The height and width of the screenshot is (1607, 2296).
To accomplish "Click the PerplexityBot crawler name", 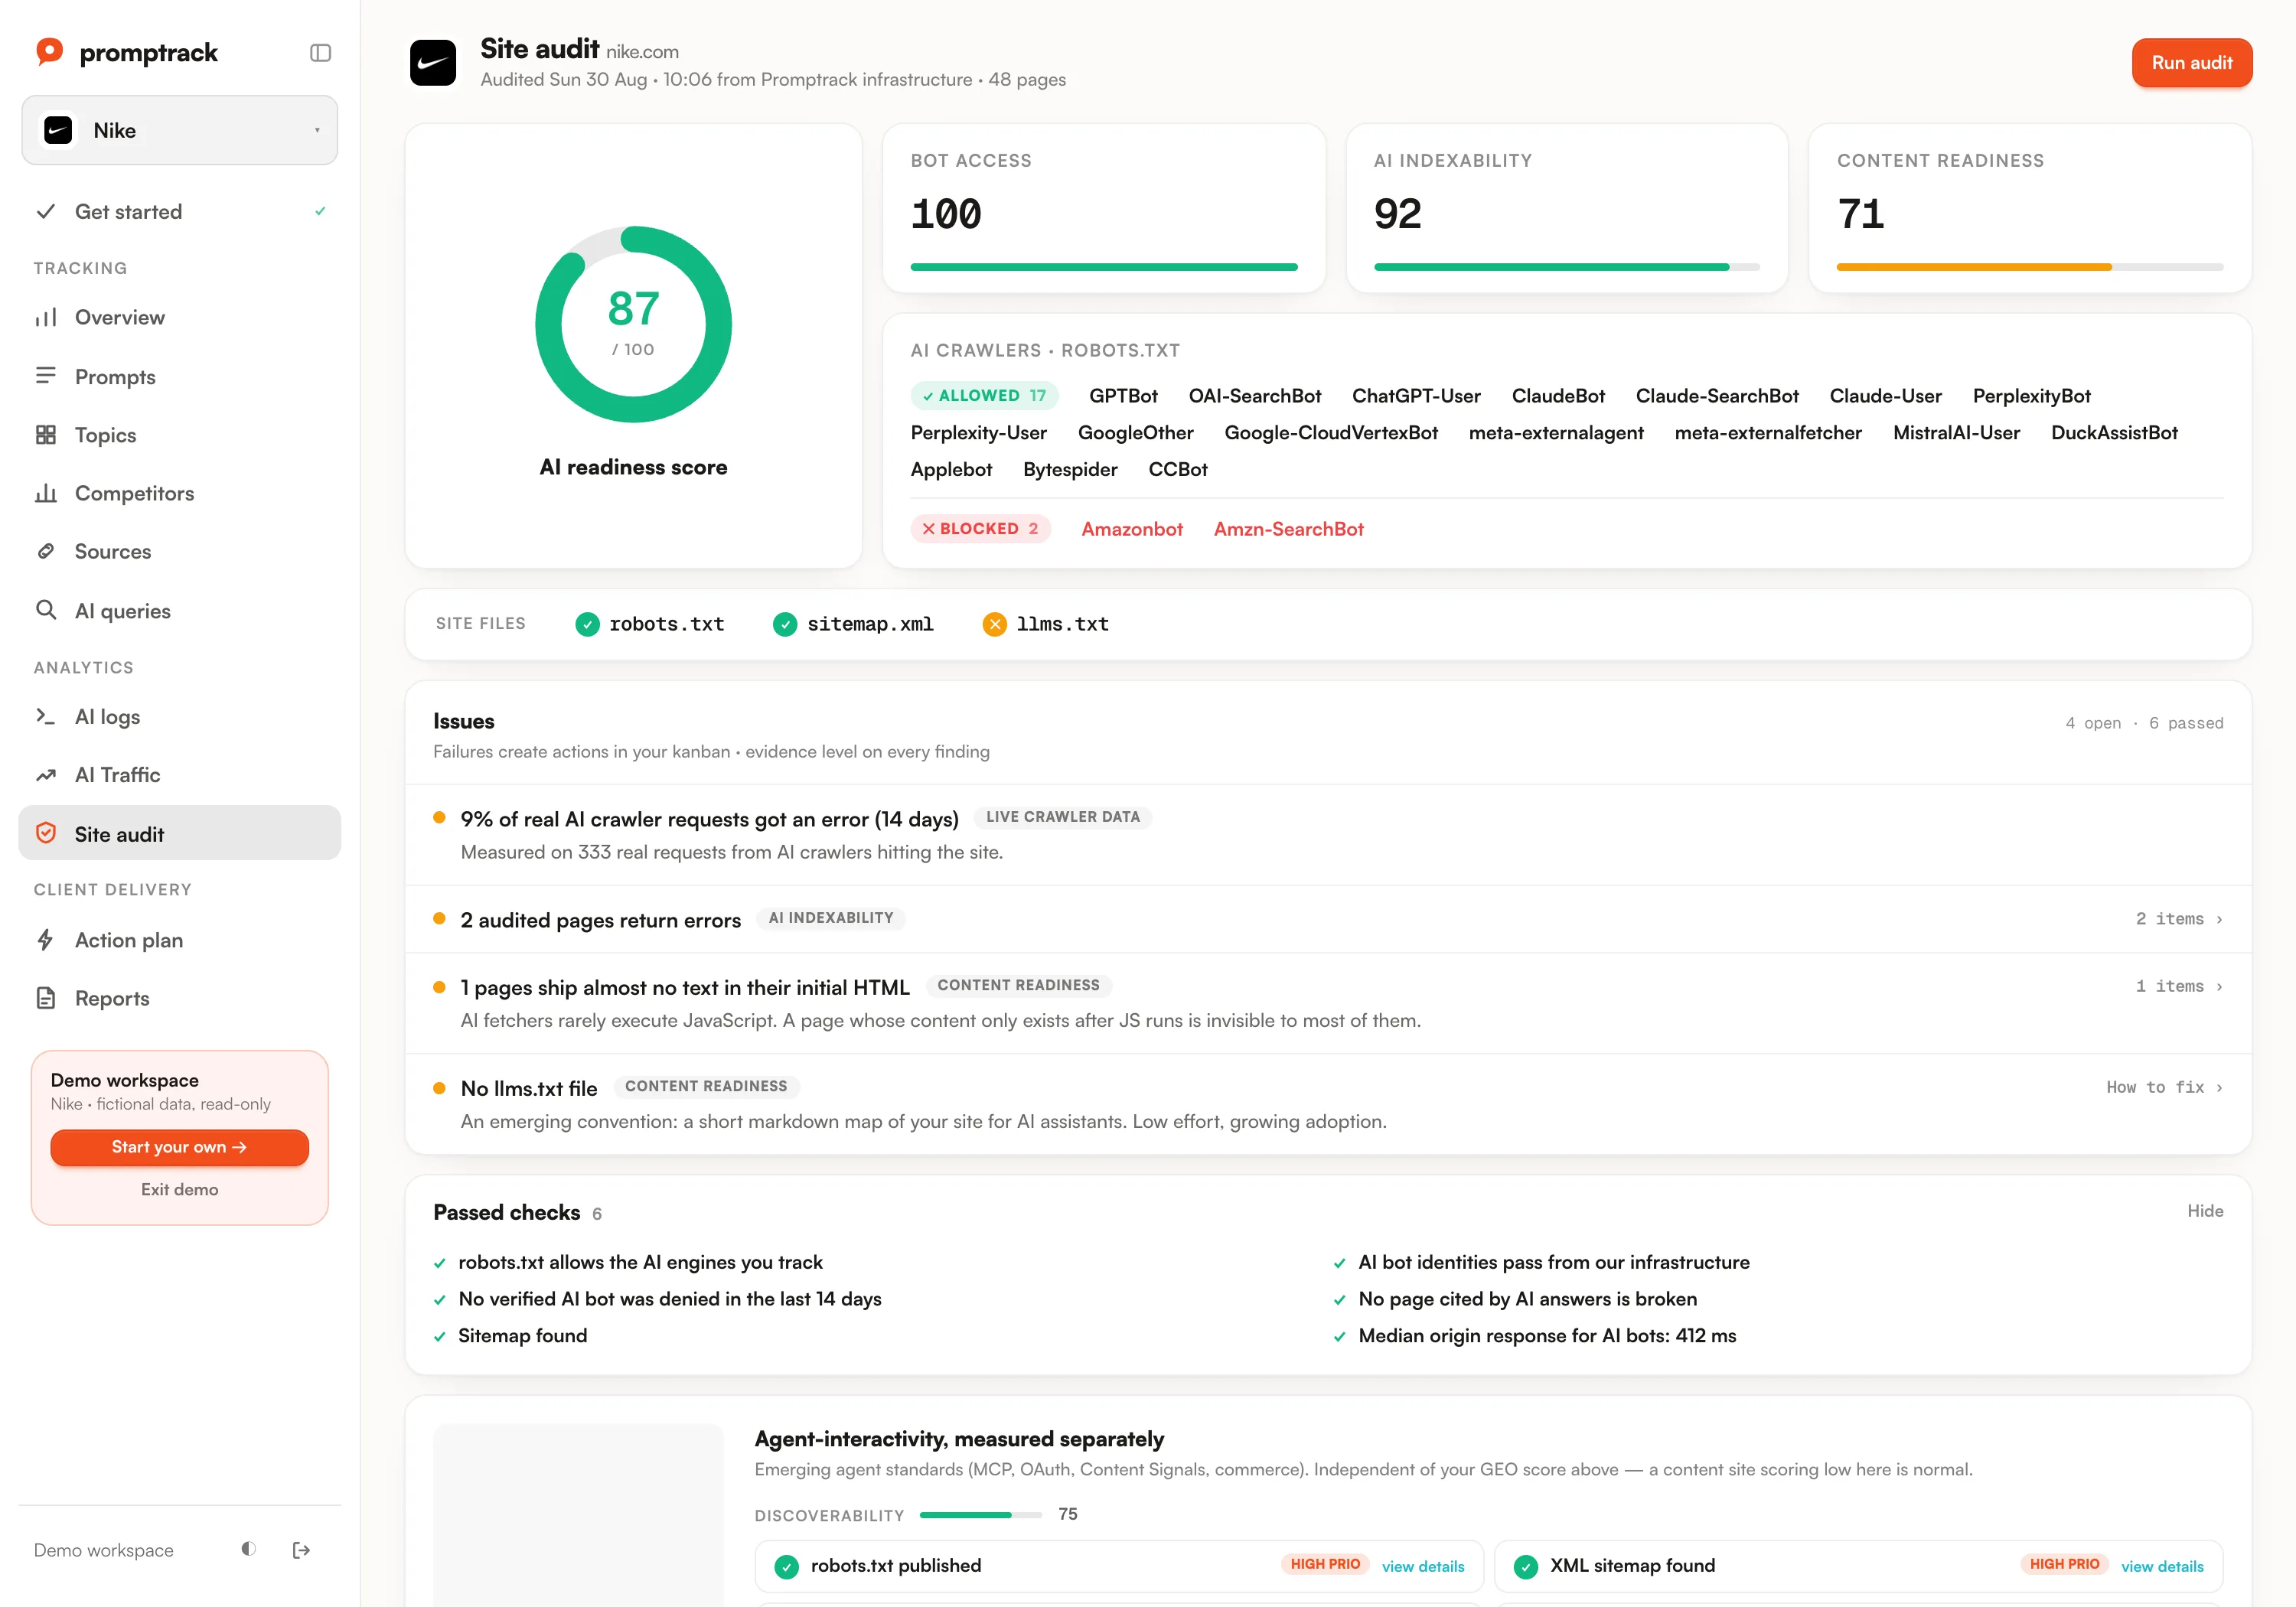I will coord(2031,396).
